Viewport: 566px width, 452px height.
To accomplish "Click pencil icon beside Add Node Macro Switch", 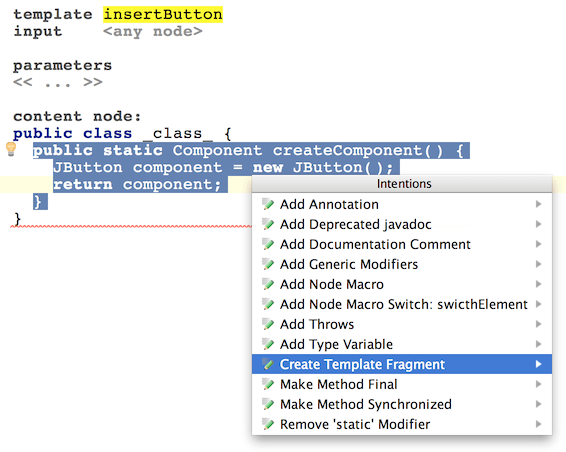I will click(268, 304).
